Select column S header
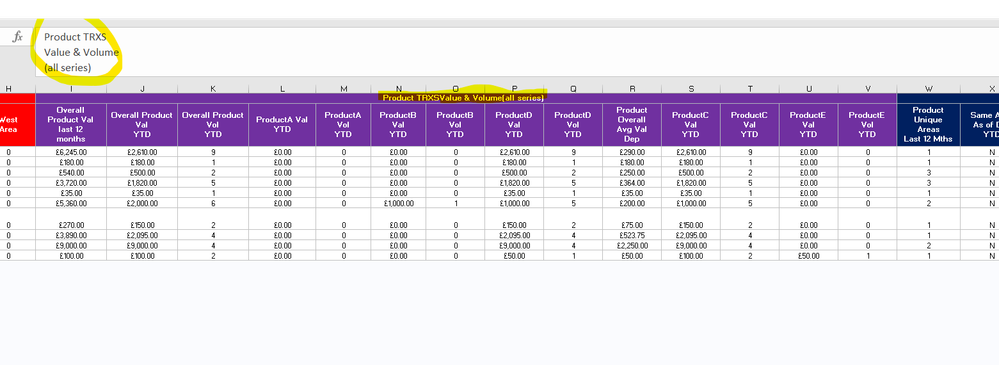This screenshot has height=365, width=999. (x=691, y=89)
